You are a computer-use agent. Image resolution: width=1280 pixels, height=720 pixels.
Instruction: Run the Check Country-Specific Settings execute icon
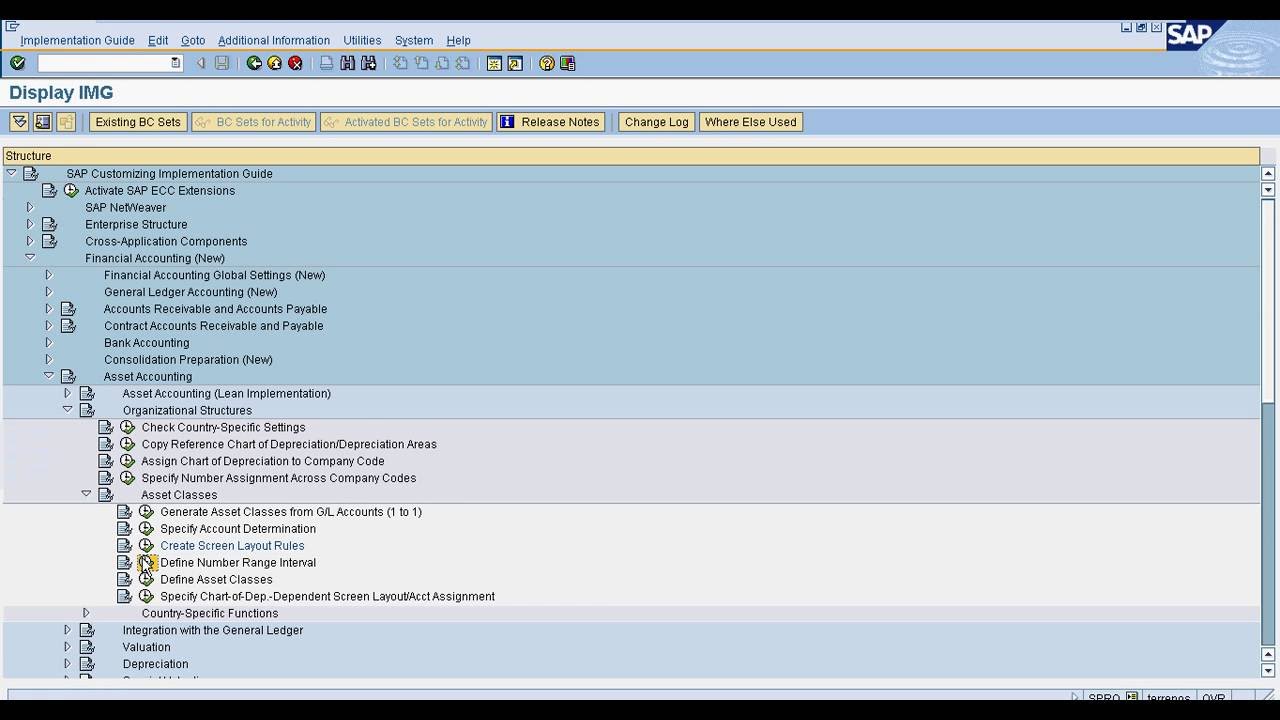point(127,427)
